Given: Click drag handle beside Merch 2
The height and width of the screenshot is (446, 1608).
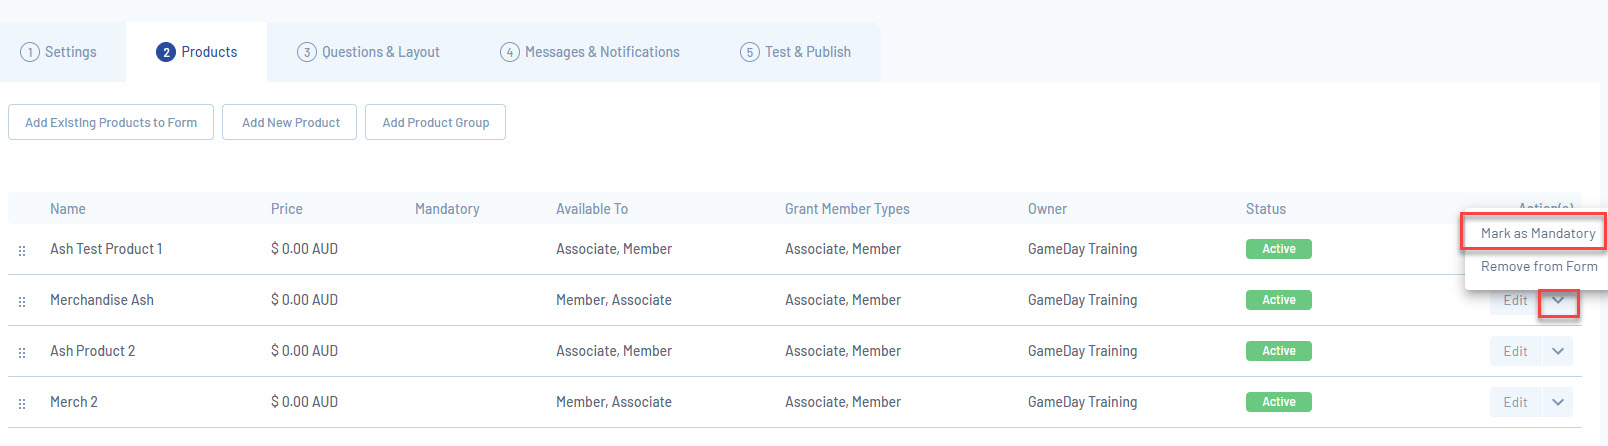Looking at the screenshot, I should (22, 403).
